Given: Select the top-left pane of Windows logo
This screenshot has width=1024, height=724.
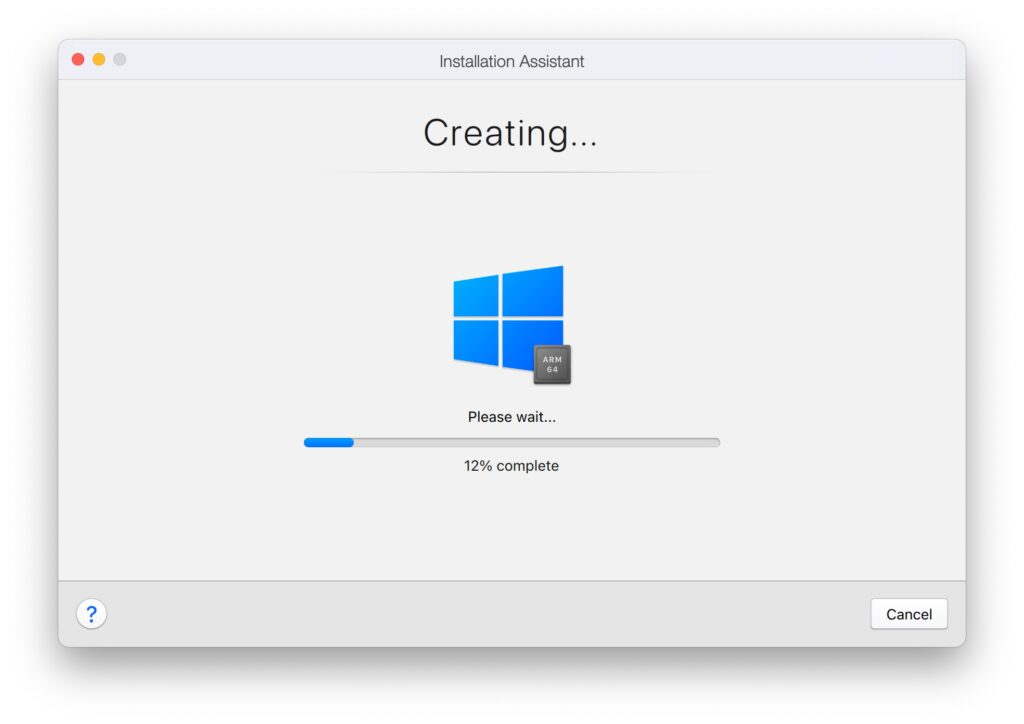Looking at the screenshot, I should tap(476, 296).
